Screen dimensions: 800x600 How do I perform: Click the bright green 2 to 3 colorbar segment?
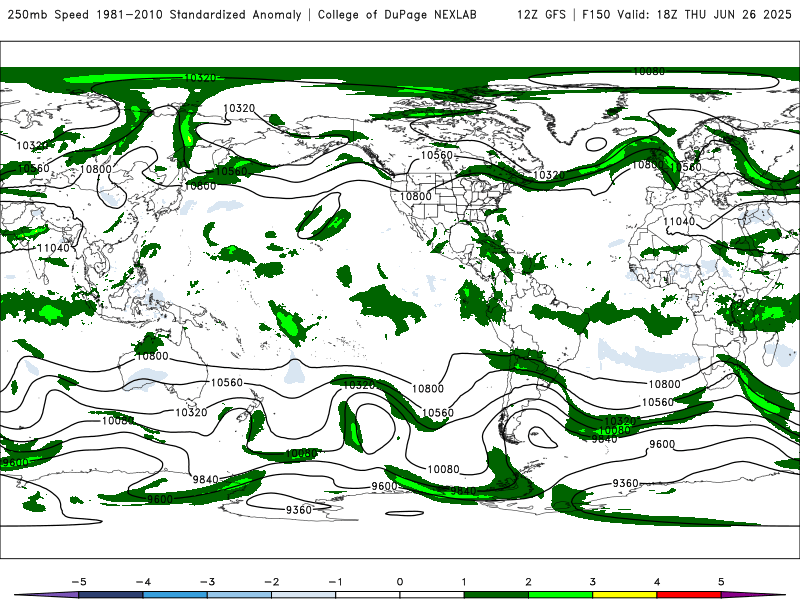click(560, 595)
